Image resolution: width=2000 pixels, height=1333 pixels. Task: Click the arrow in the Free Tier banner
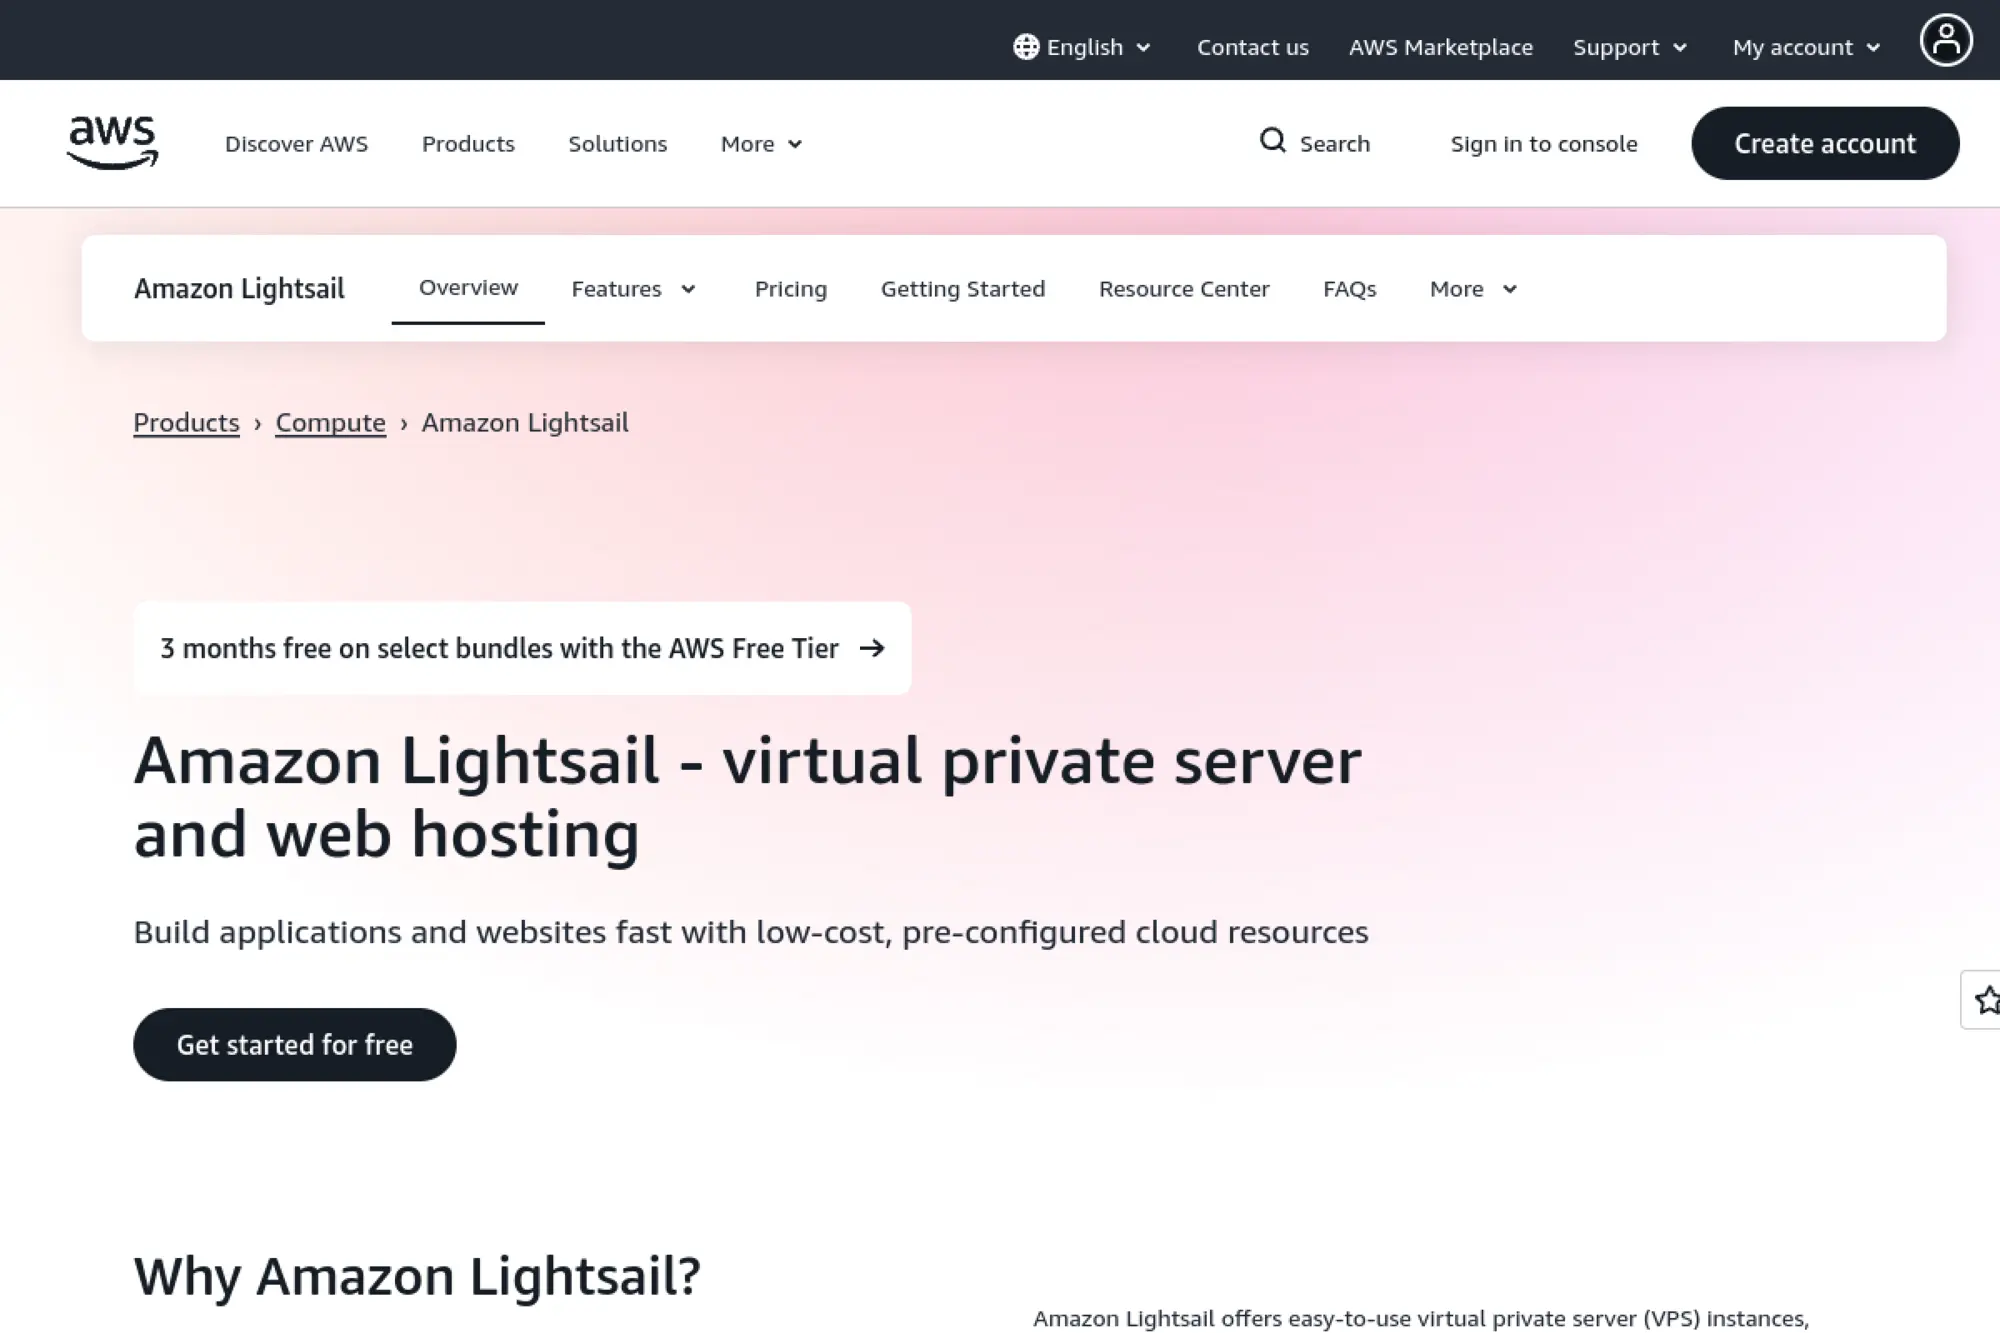(872, 648)
